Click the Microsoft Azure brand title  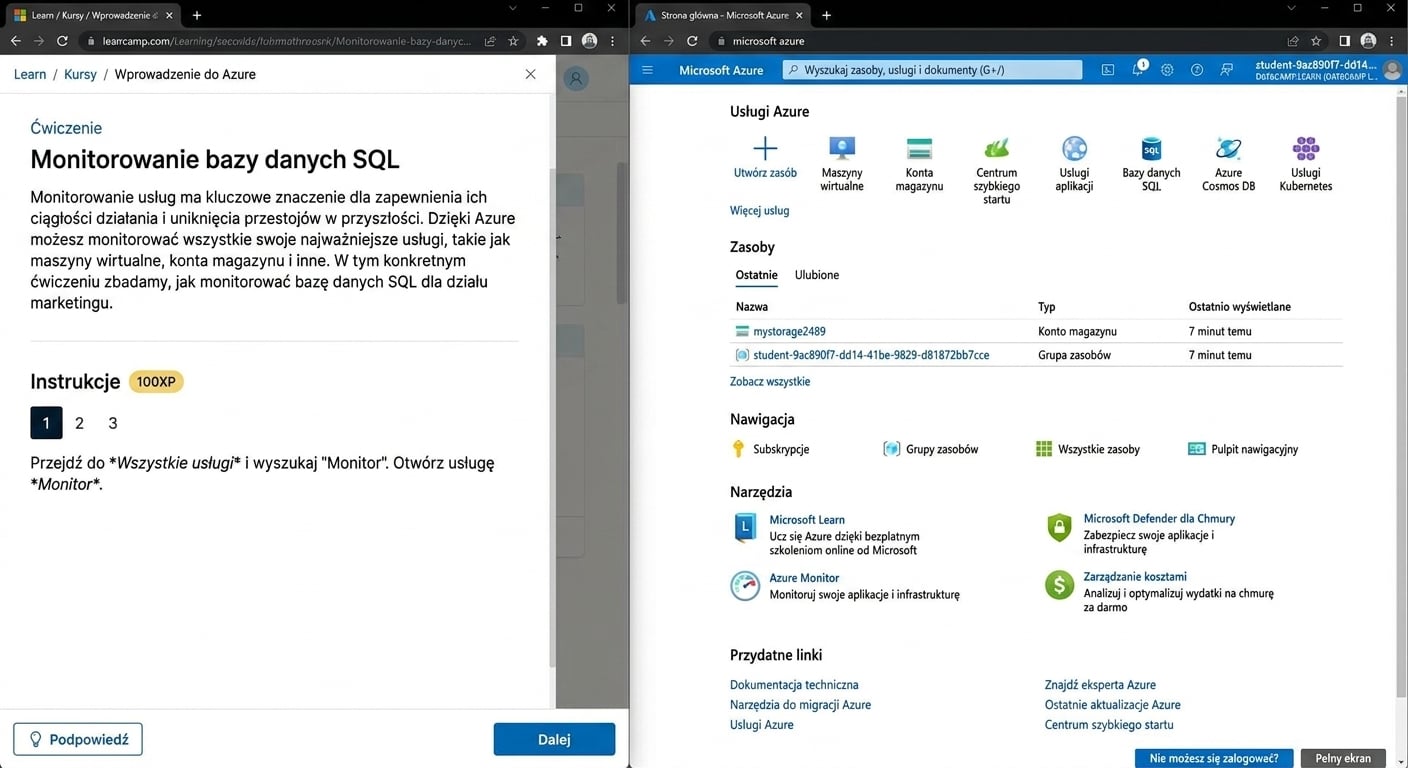click(x=721, y=70)
